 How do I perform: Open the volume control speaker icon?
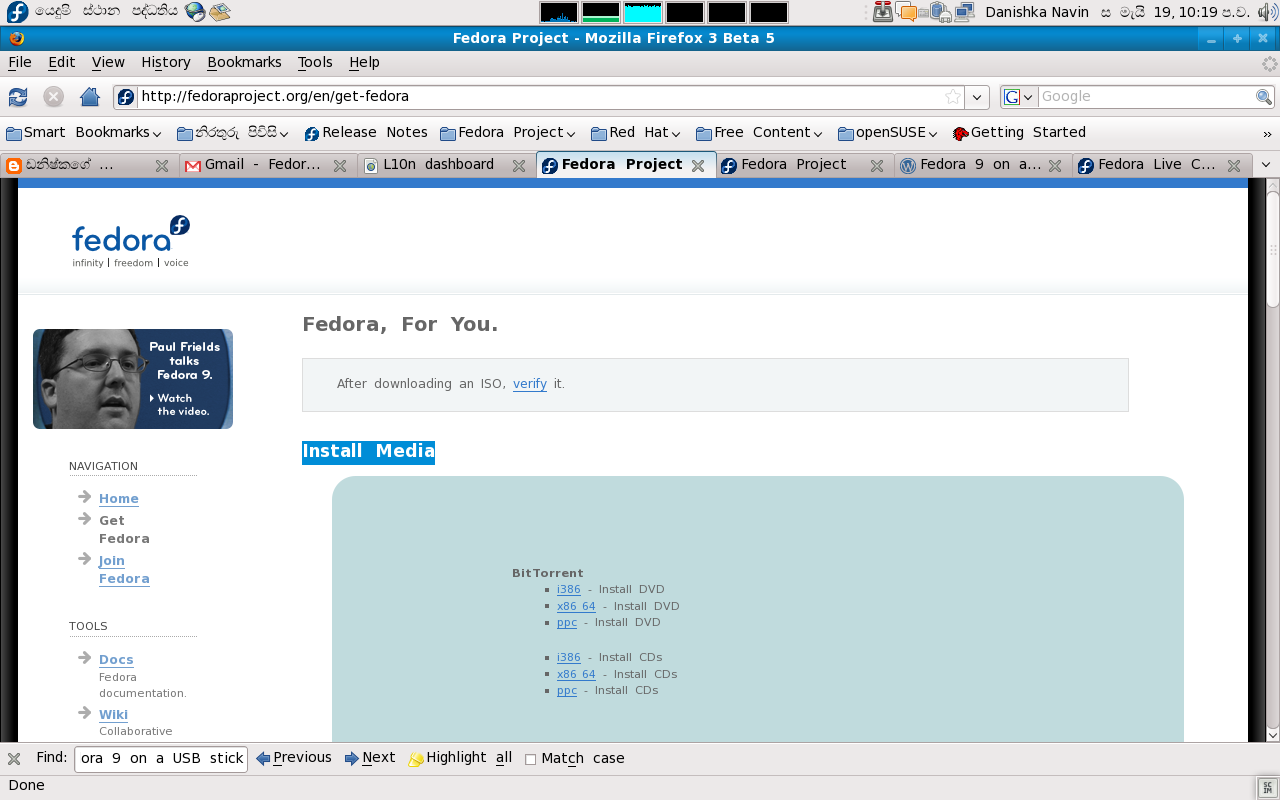coord(1267,12)
